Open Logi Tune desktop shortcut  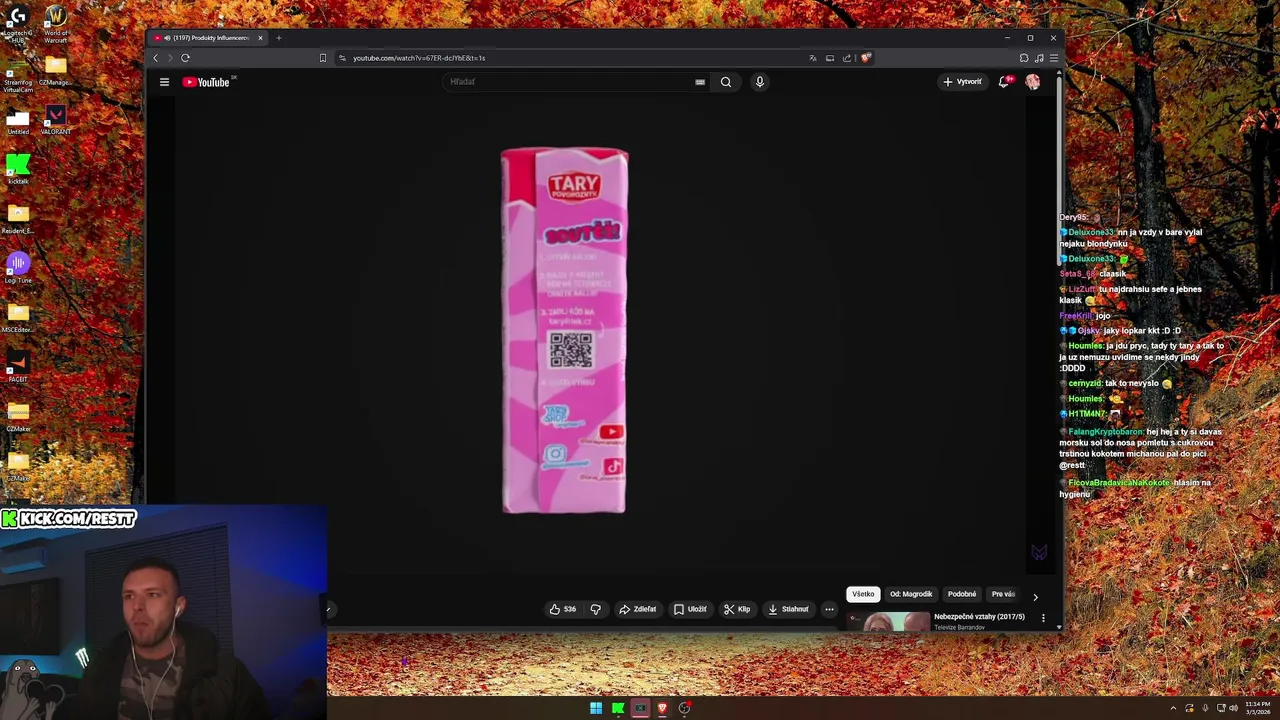tap(18, 268)
